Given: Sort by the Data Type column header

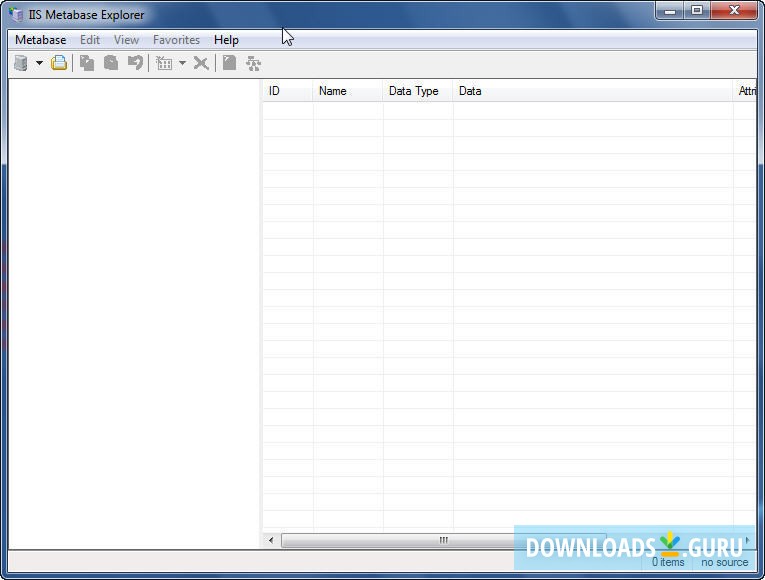Looking at the screenshot, I should click(x=418, y=91).
